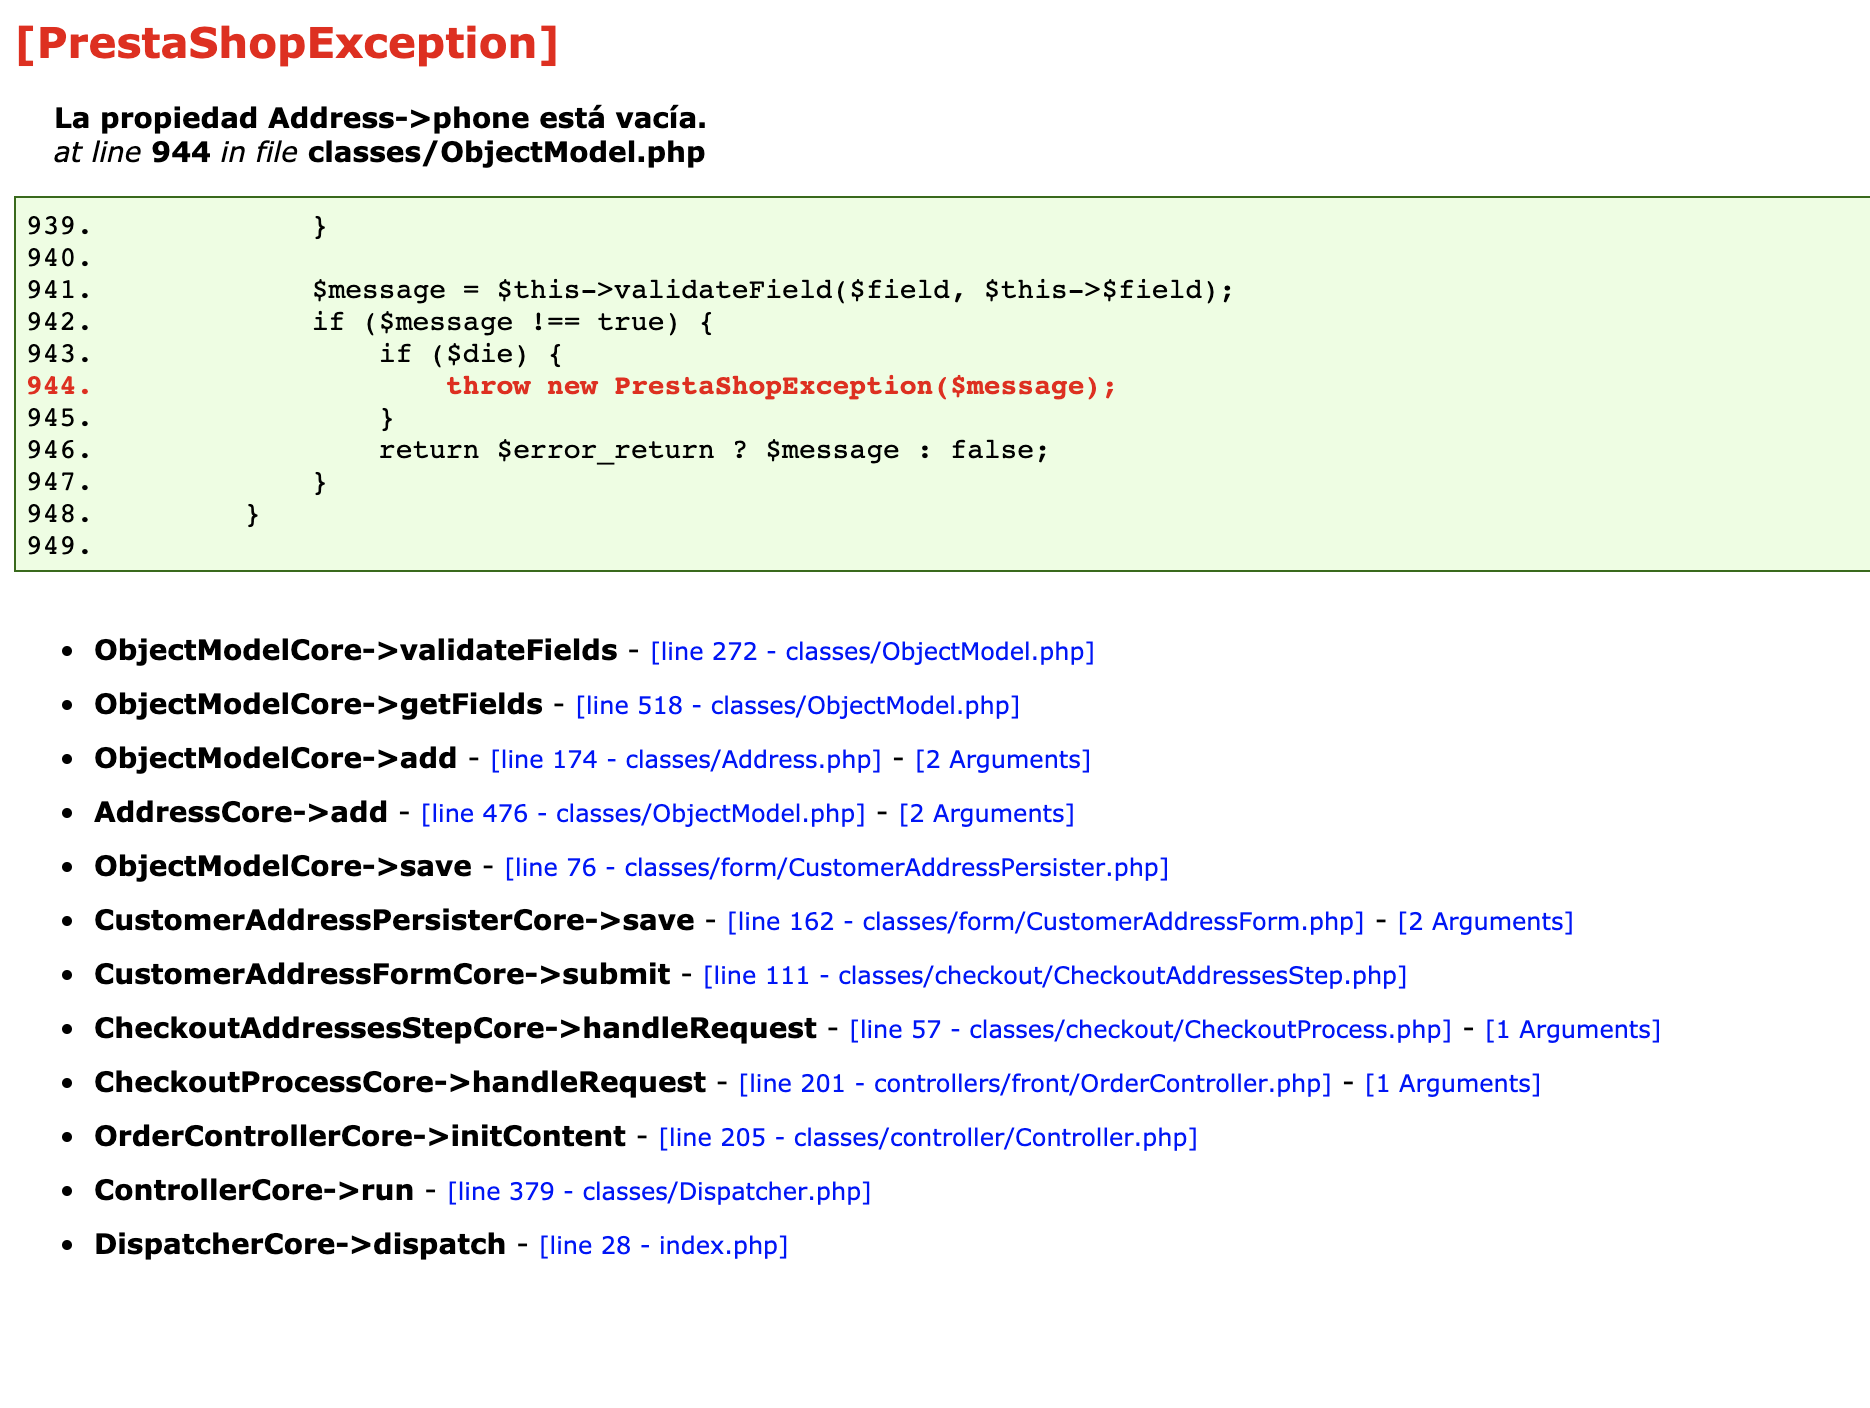Click code line 943 if ($die) statement
Viewport: 1870px width, 1408px height.
point(470,354)
